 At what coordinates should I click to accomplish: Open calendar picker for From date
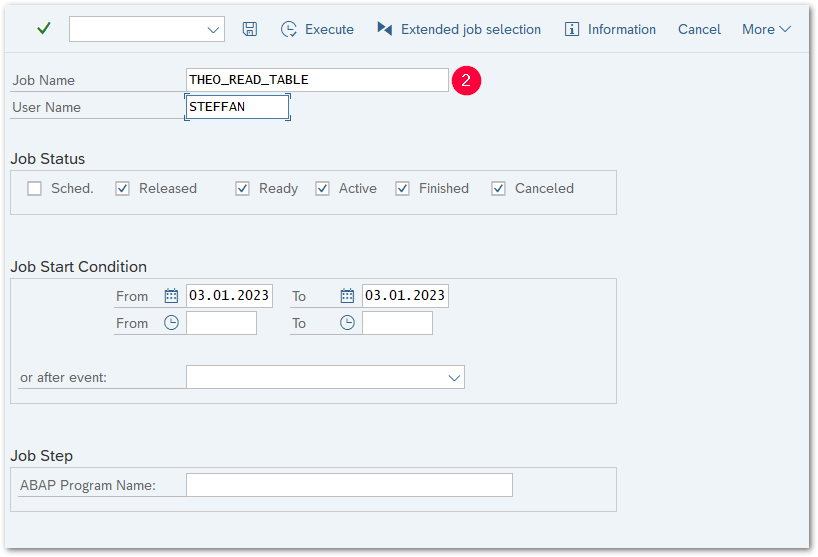point(171,296)
